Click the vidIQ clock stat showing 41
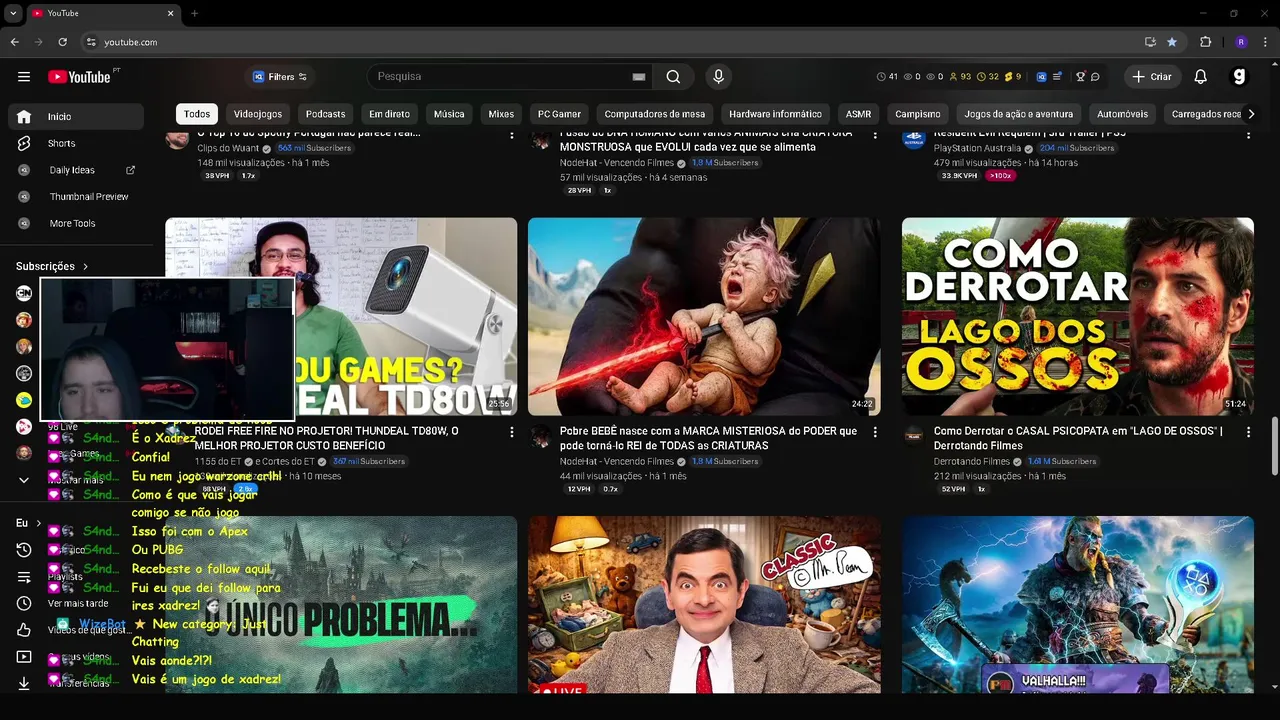This screenshot has width=1280, height=720. [x=887, y=77]
